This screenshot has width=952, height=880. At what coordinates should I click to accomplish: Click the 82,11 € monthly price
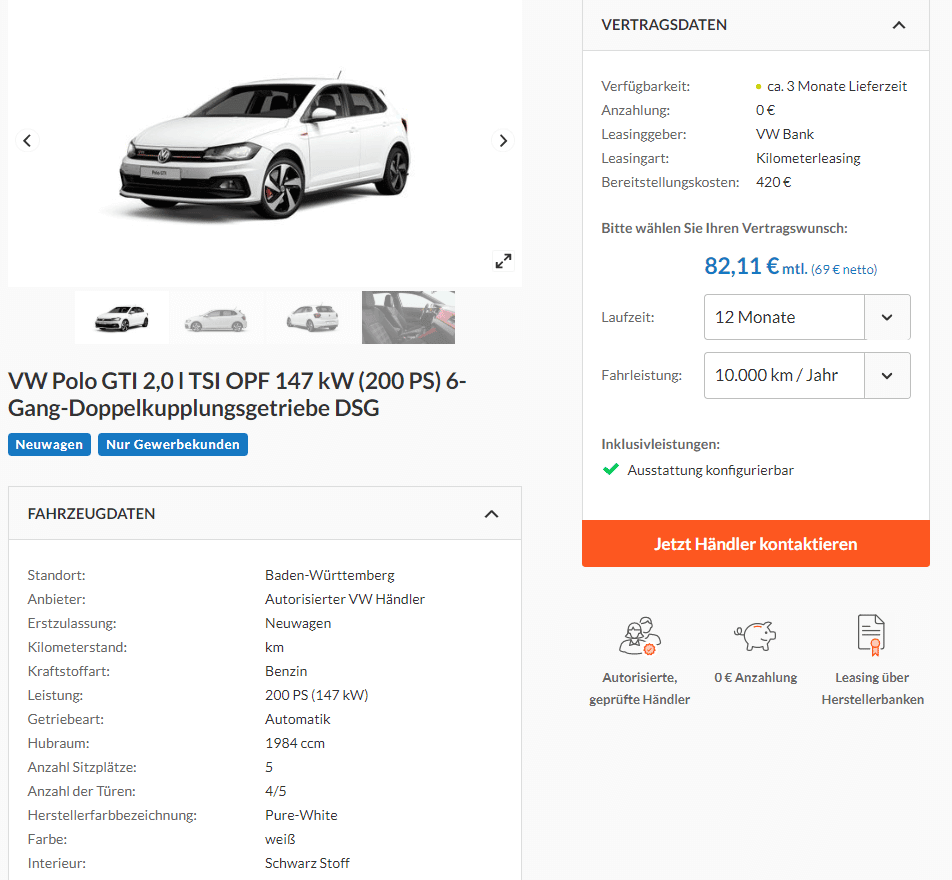click(x=741, y=266)
